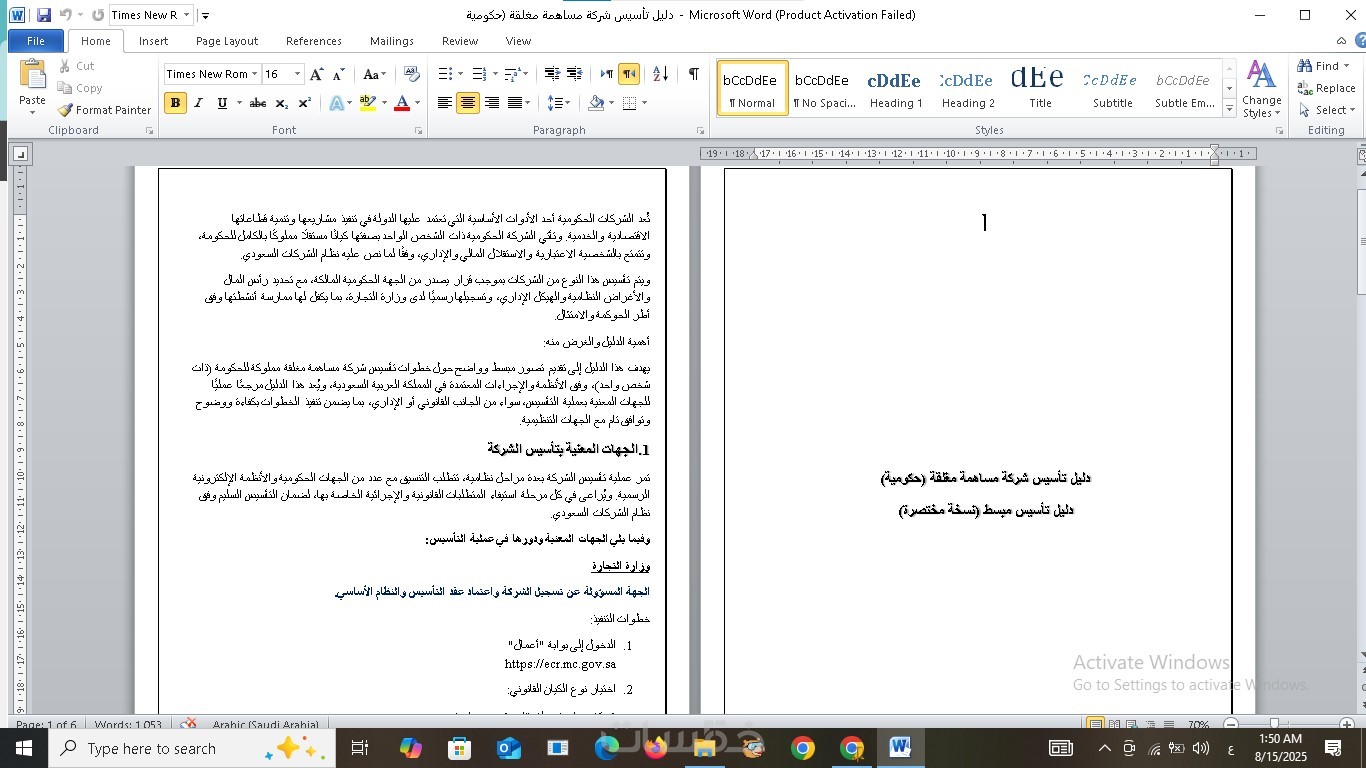The height and width of the screenshot is (768, 1366).
Task: Apply the red font color button
Action: 402,103
